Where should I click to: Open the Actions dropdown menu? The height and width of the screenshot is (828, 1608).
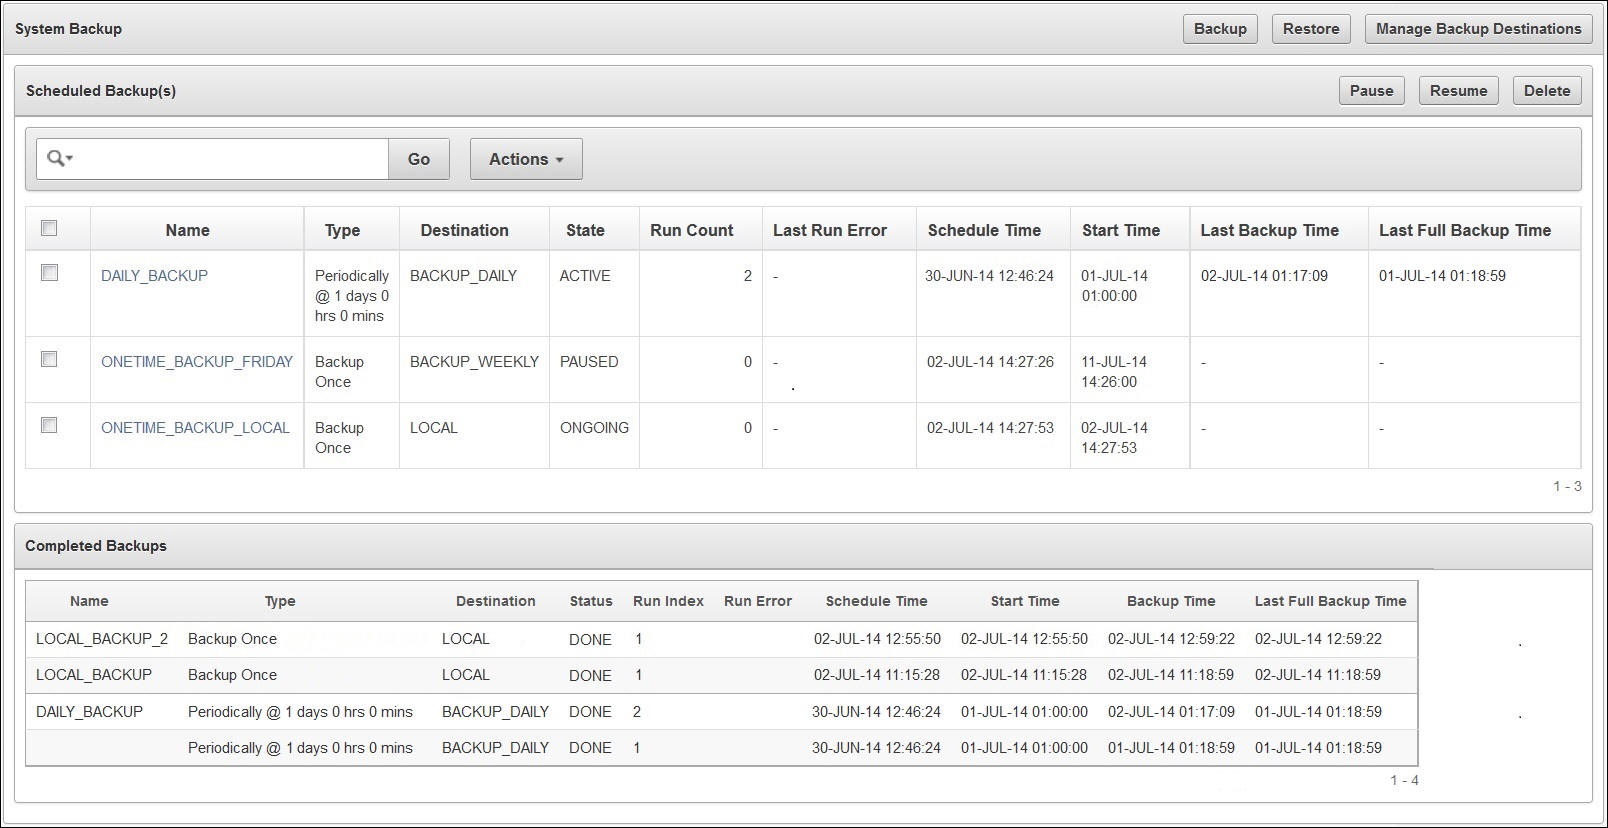526,159
